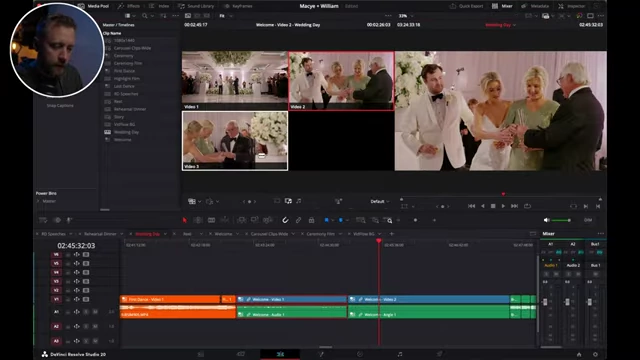
Task: Open Carousel Clips-Wide in media pool
Action: point(132,48)
